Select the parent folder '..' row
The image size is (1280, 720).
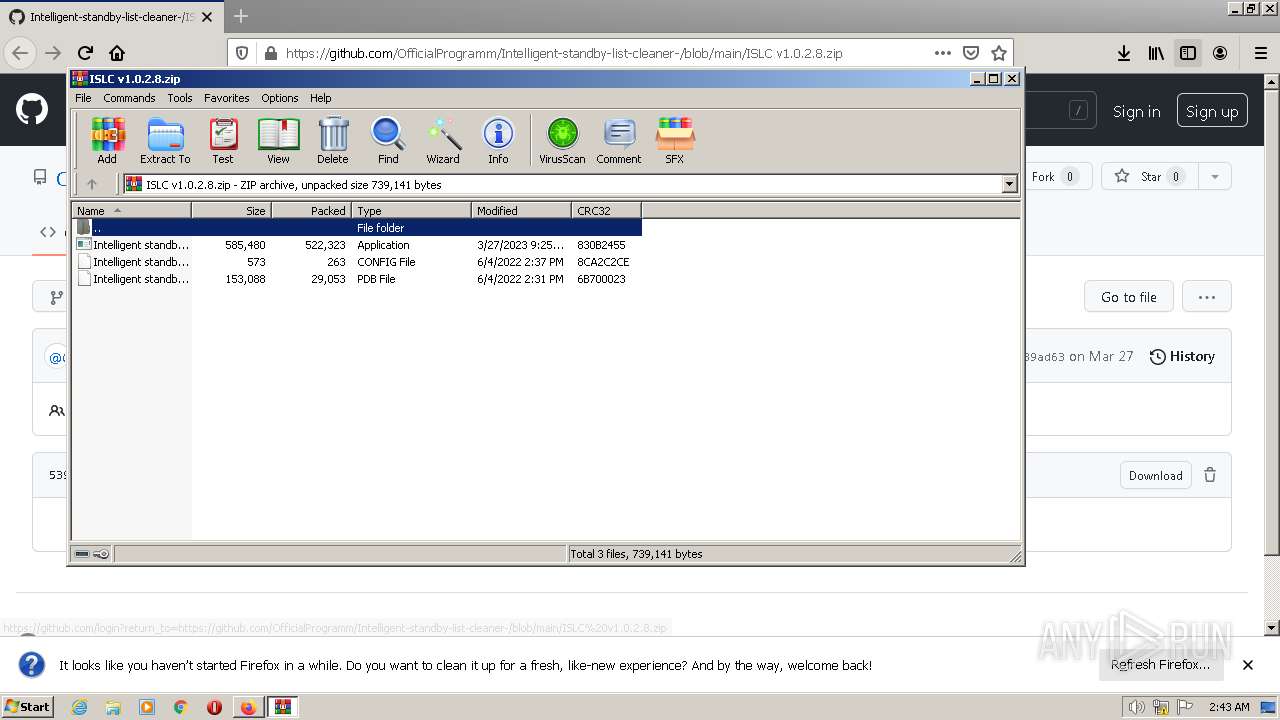pos(357,228)
